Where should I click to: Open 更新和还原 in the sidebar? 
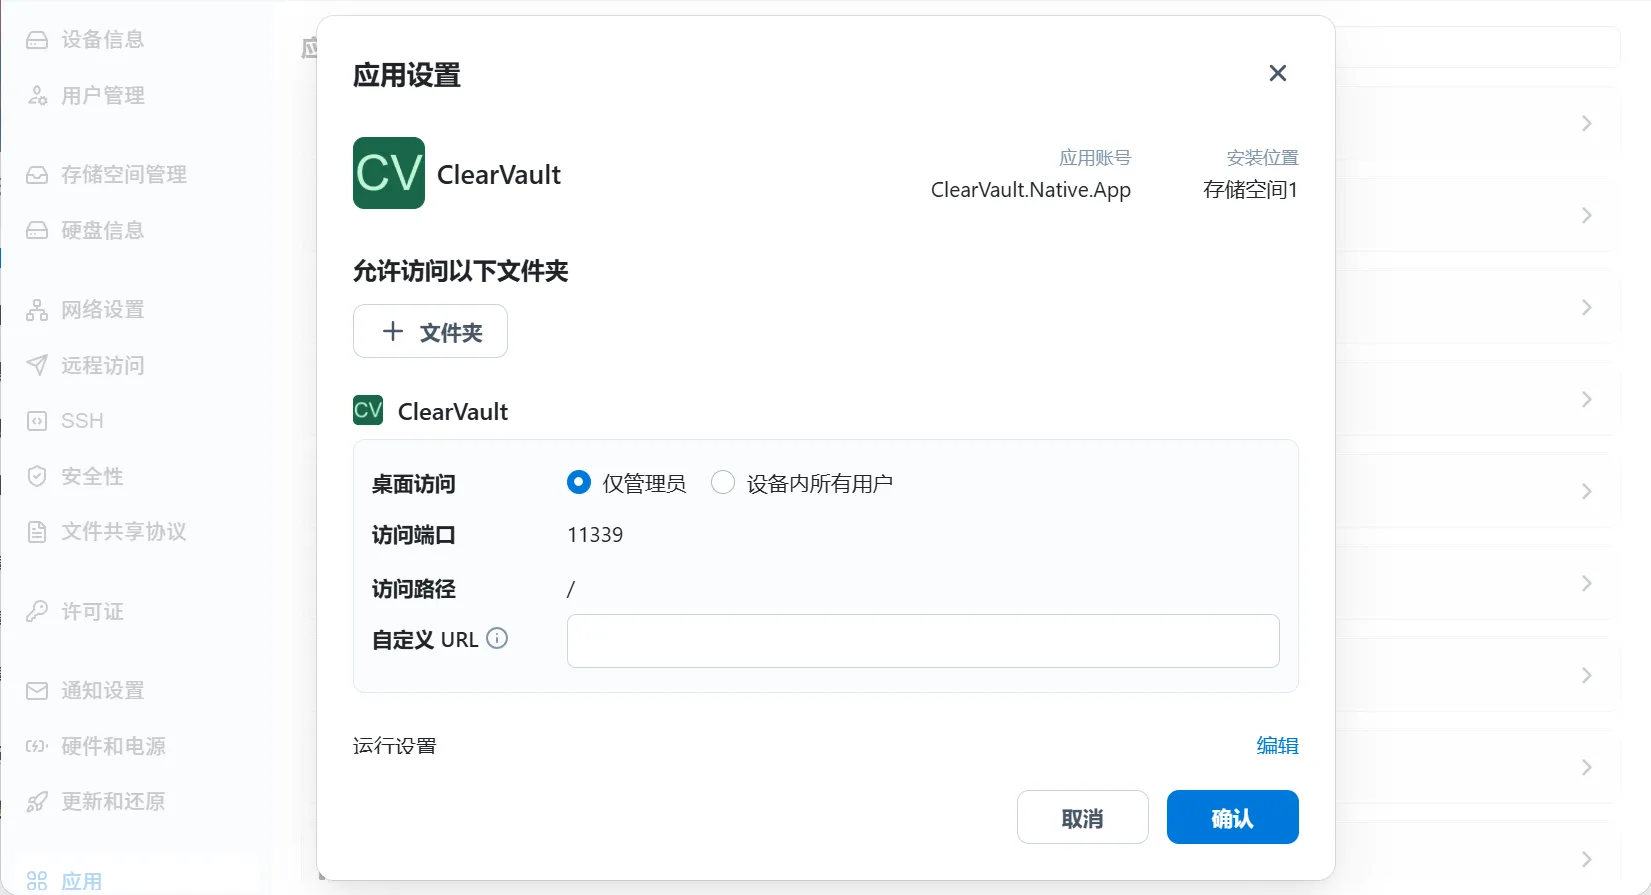[x=96, y=802]
